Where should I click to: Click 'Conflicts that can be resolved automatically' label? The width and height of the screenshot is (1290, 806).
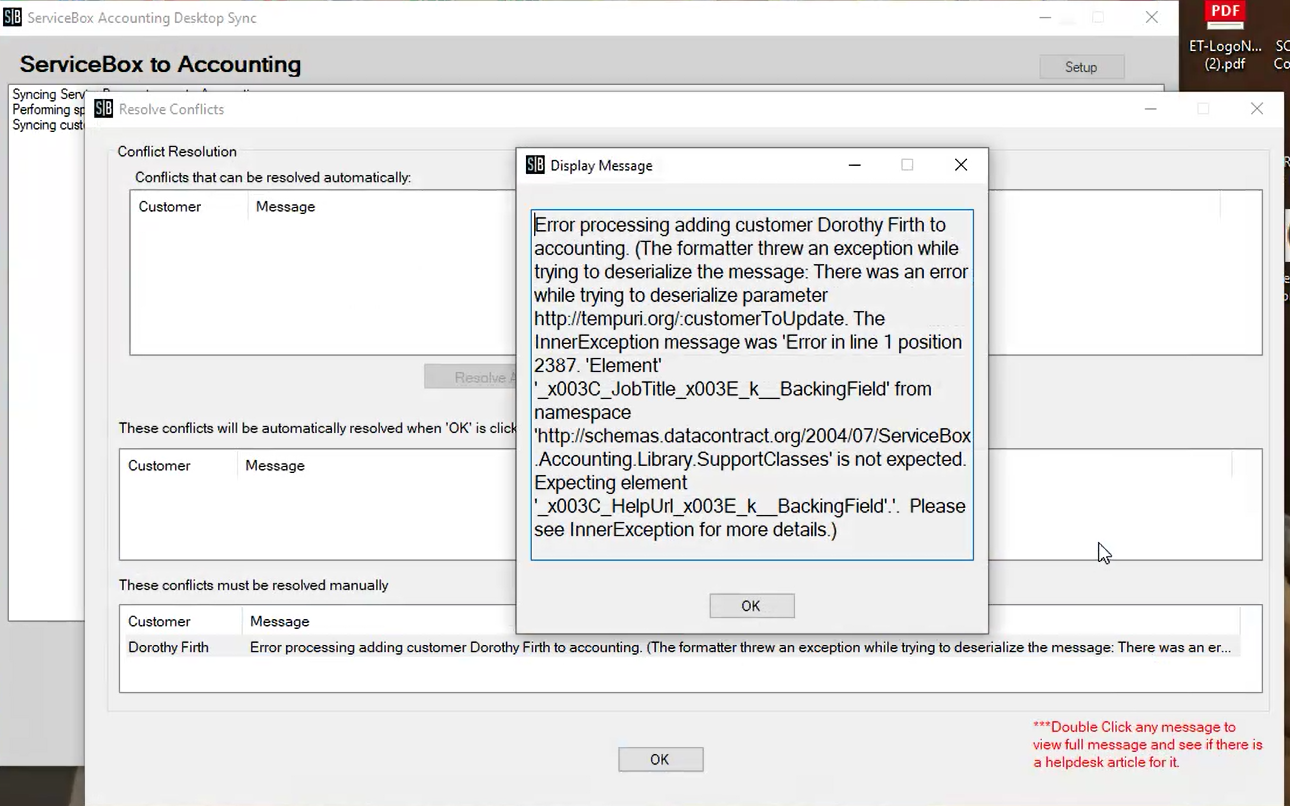tap(273, 178)
